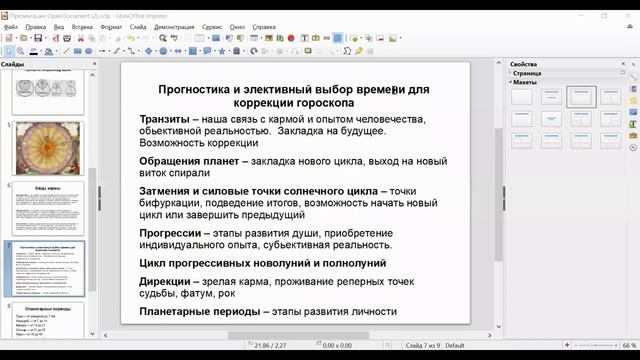Open the line color dropdown arrow
The image size is (640, 360).
click(41, 51)
